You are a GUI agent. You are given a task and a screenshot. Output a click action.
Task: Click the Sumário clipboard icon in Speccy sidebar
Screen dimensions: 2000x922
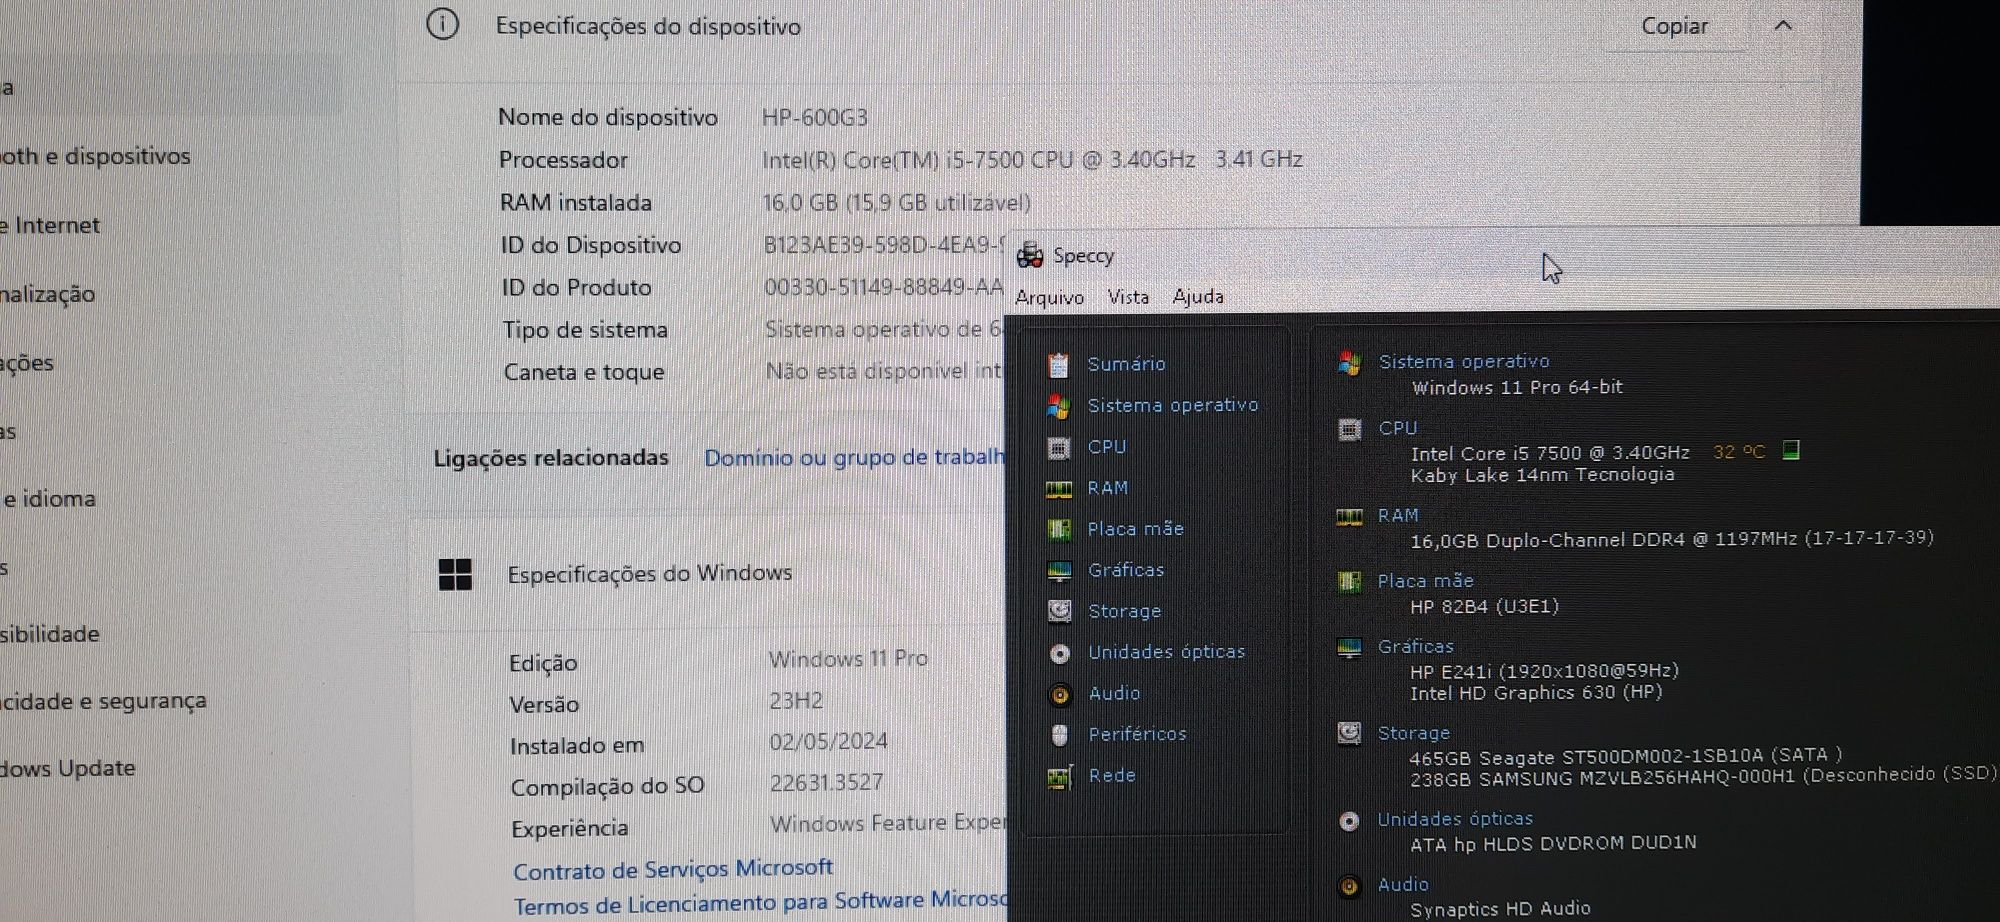click(1058, 365)
